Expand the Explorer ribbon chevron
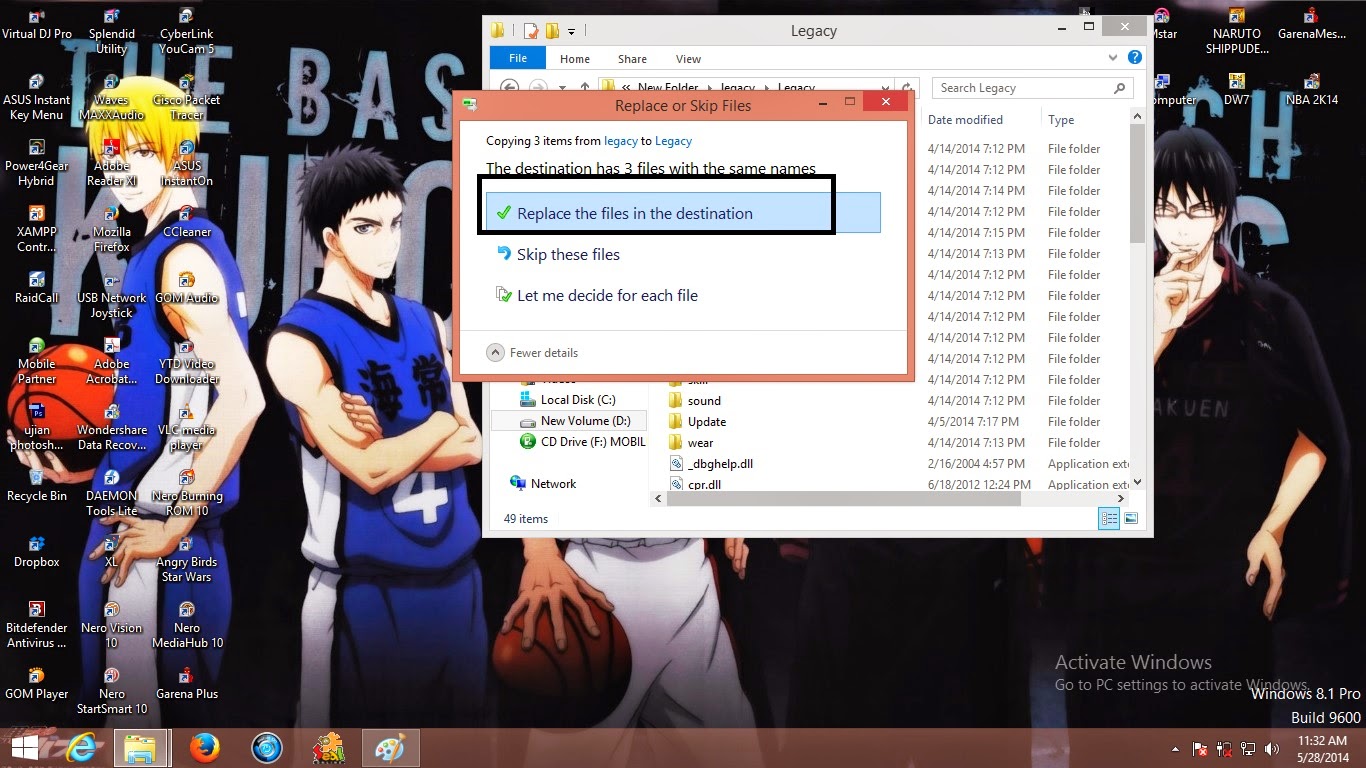 [x=1115, y=58]
